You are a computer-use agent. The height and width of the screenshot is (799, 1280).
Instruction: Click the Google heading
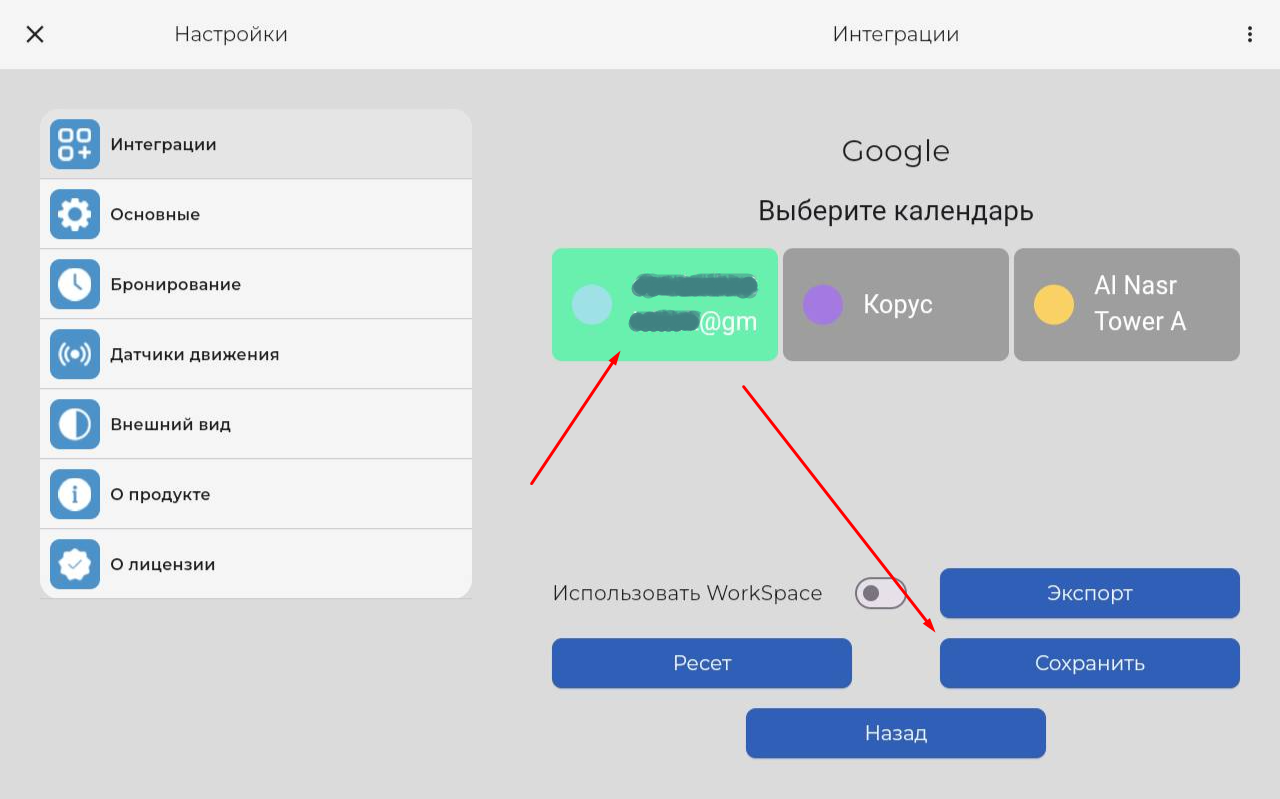896,151
